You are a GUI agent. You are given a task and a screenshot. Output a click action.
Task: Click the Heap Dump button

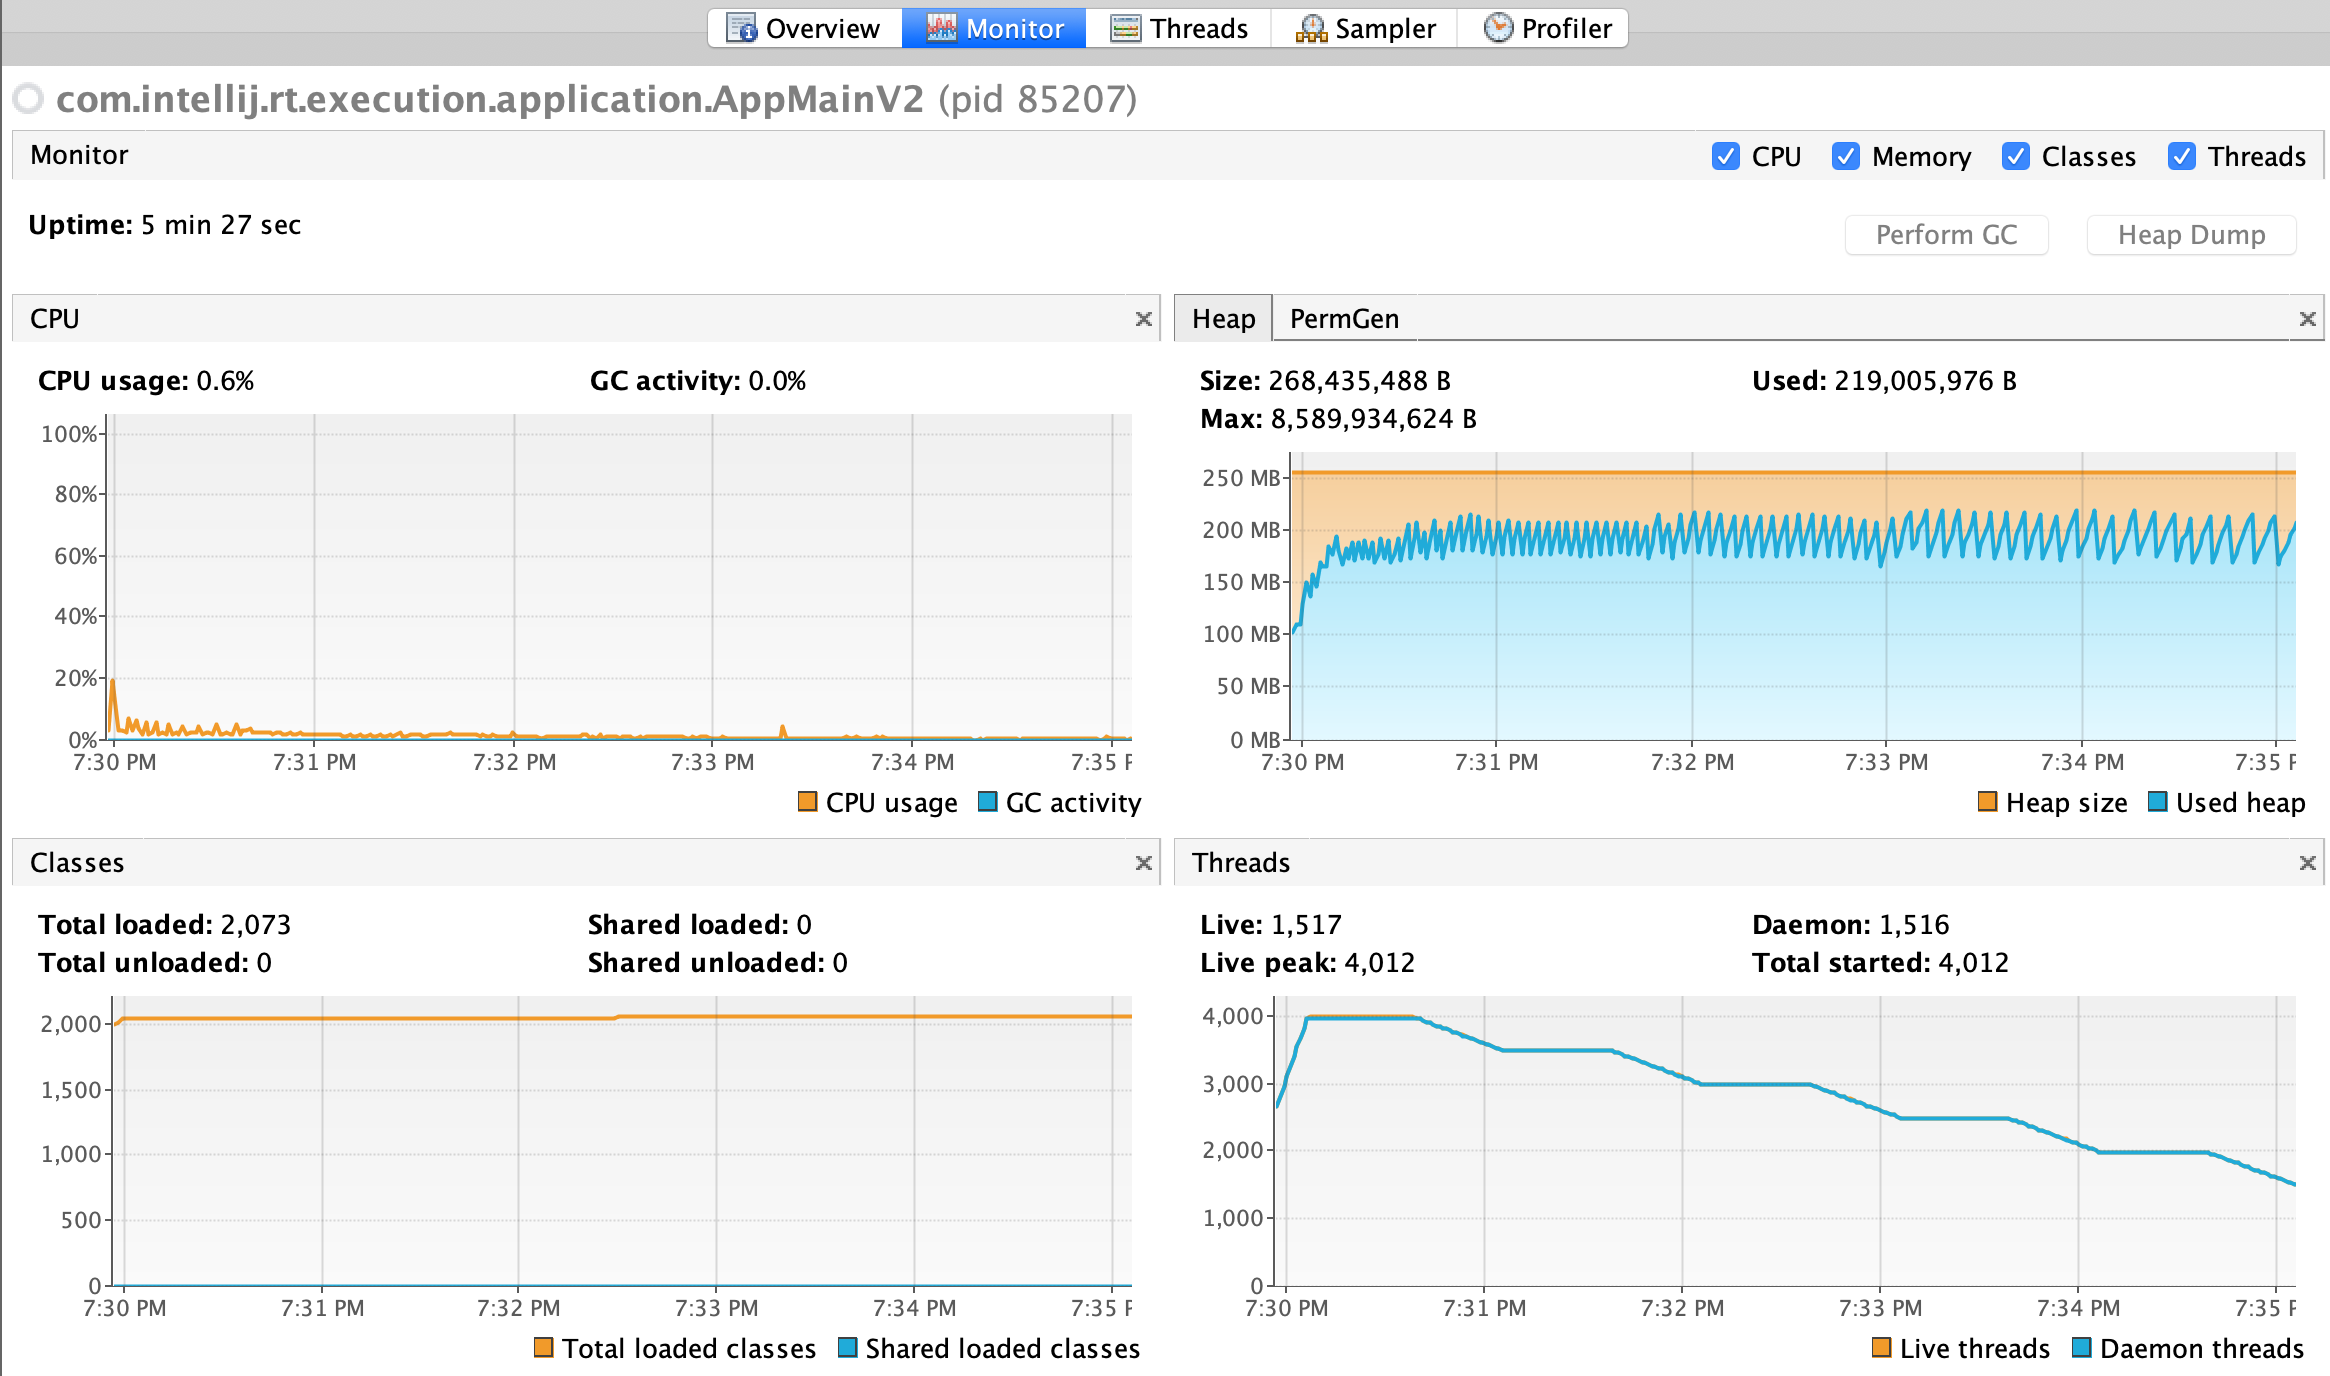pyautogui.click(x=2191, y=235)
